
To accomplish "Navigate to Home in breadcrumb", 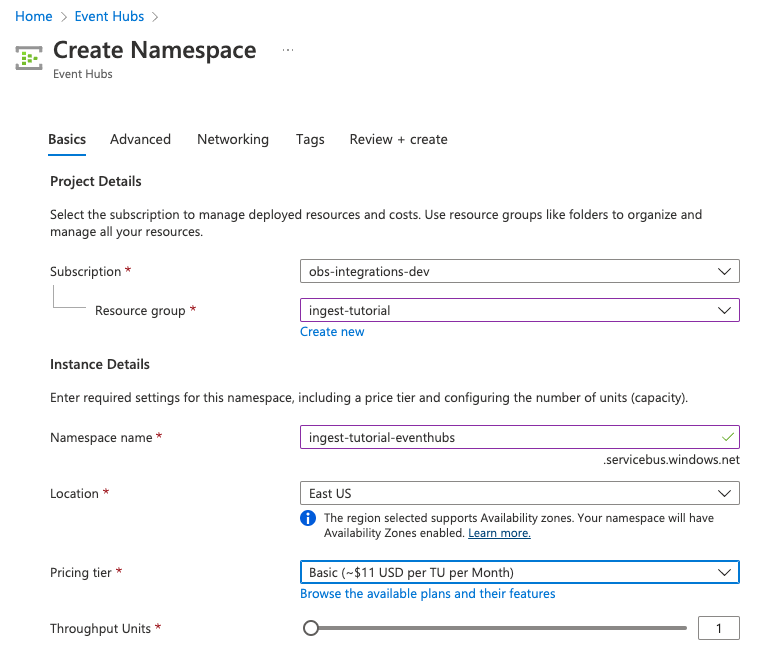I will pyautogui.click(x=34, y=16).
